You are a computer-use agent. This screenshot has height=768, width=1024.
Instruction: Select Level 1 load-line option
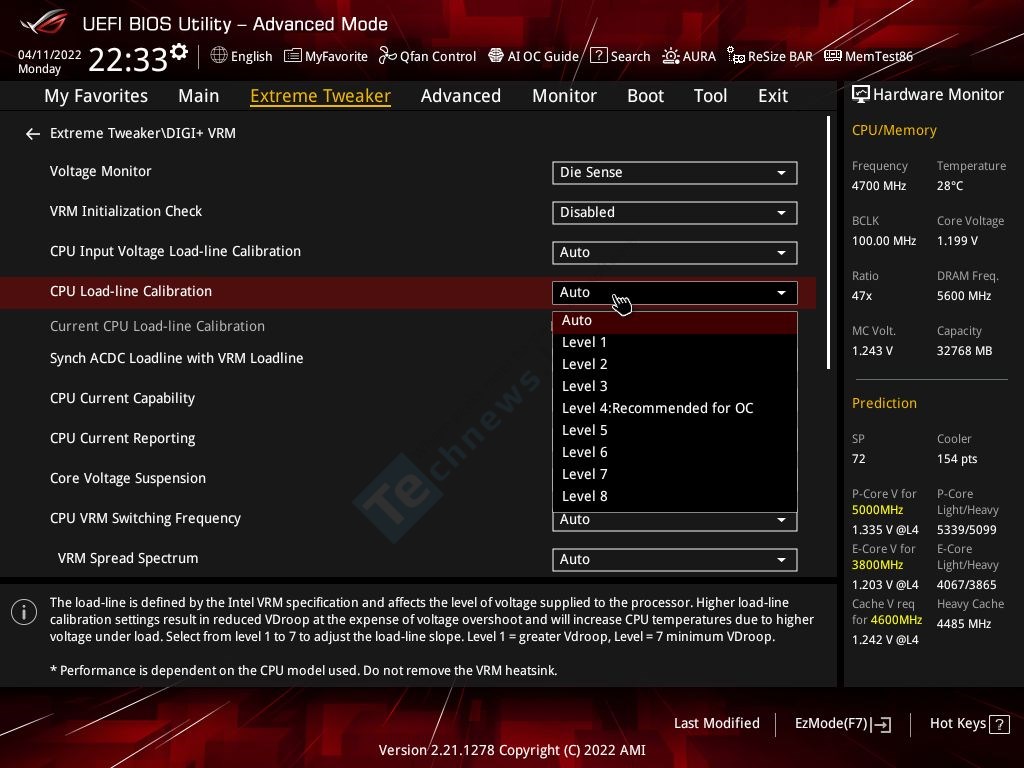tap(675, 342)
